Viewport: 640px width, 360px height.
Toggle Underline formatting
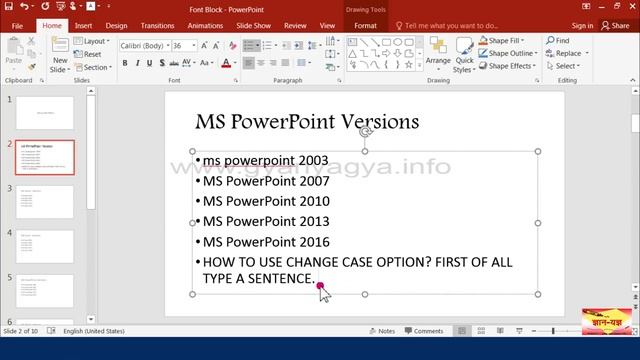(150, 63)
